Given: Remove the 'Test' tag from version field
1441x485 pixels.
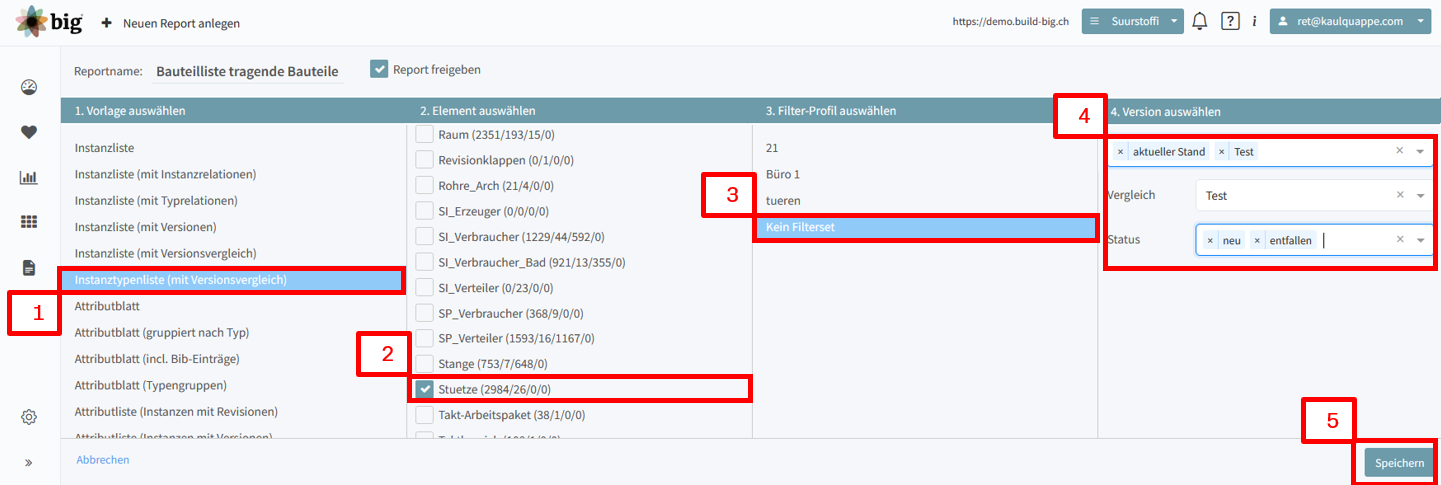Looking at the screenshot, I should pyautogui.click(x=1221, y=152).
